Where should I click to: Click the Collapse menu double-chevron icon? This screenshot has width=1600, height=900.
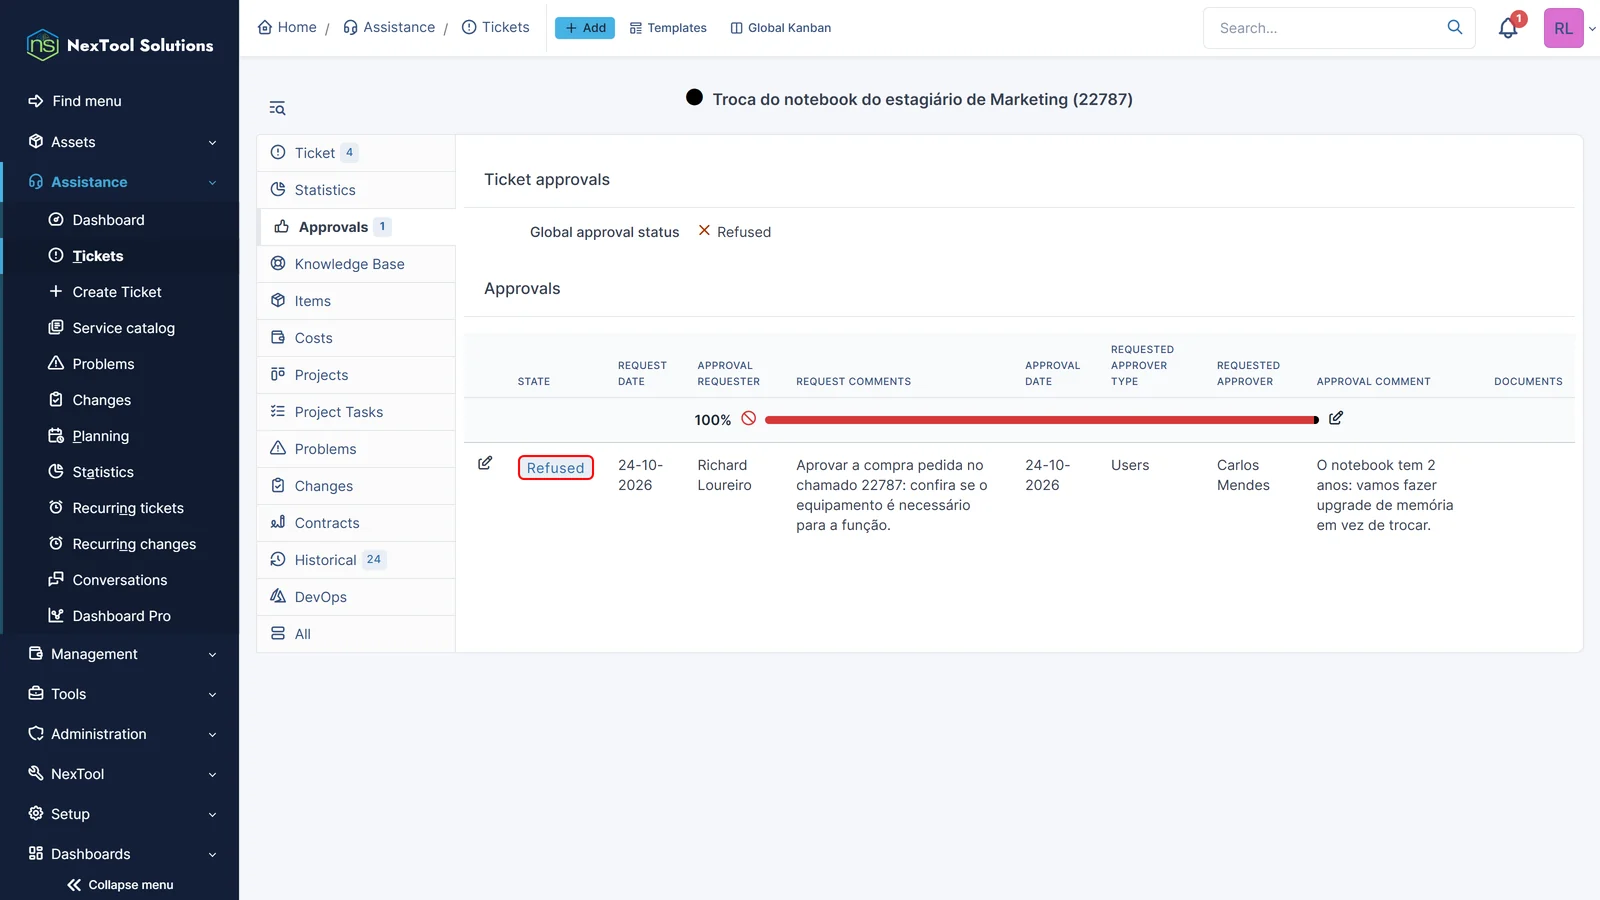[x=74, y=885]
